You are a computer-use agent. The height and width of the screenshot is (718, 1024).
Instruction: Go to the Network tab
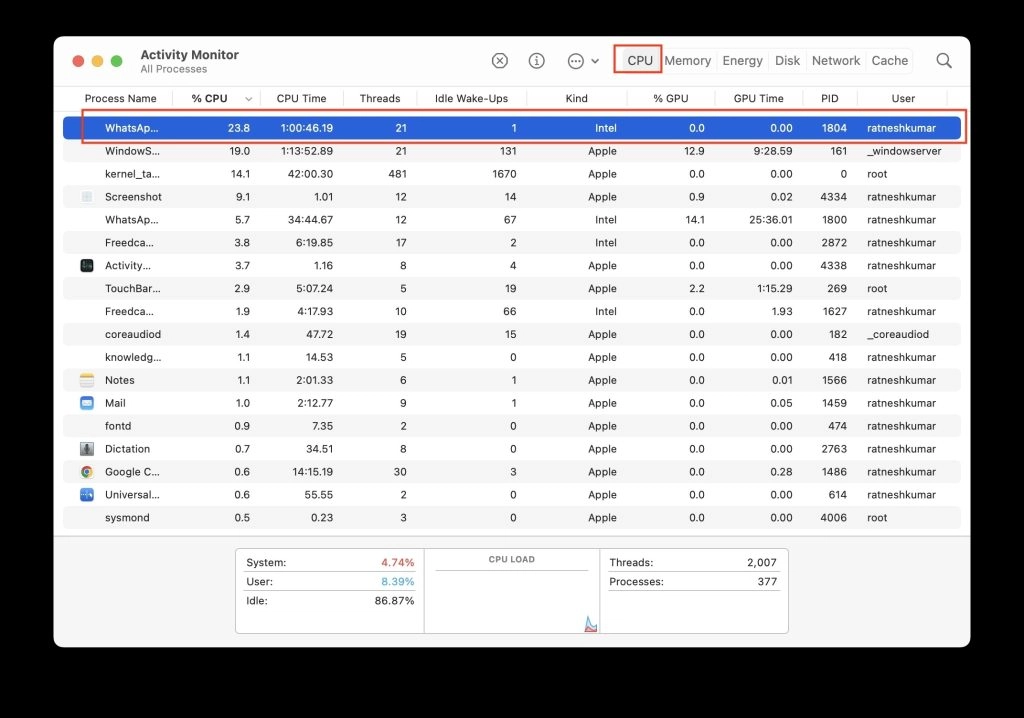click(x=836, y=60)
